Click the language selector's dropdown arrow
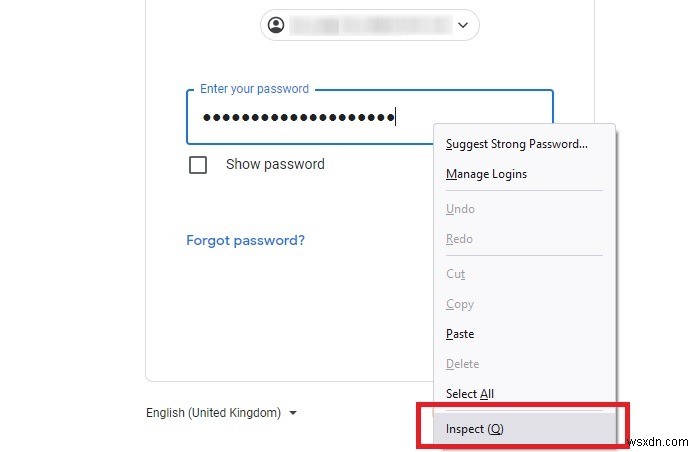This screenshot has width=700, height=452. [x=292, y=412]
